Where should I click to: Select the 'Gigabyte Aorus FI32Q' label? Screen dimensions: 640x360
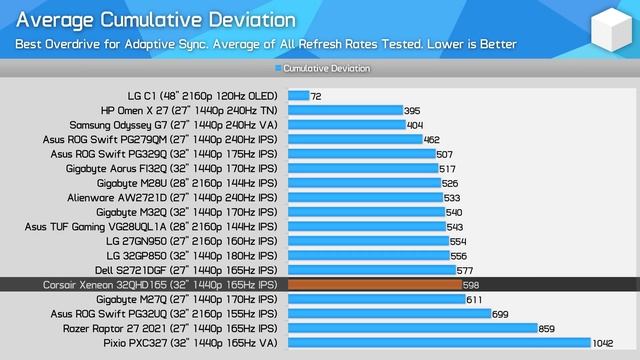pos(171,169)
